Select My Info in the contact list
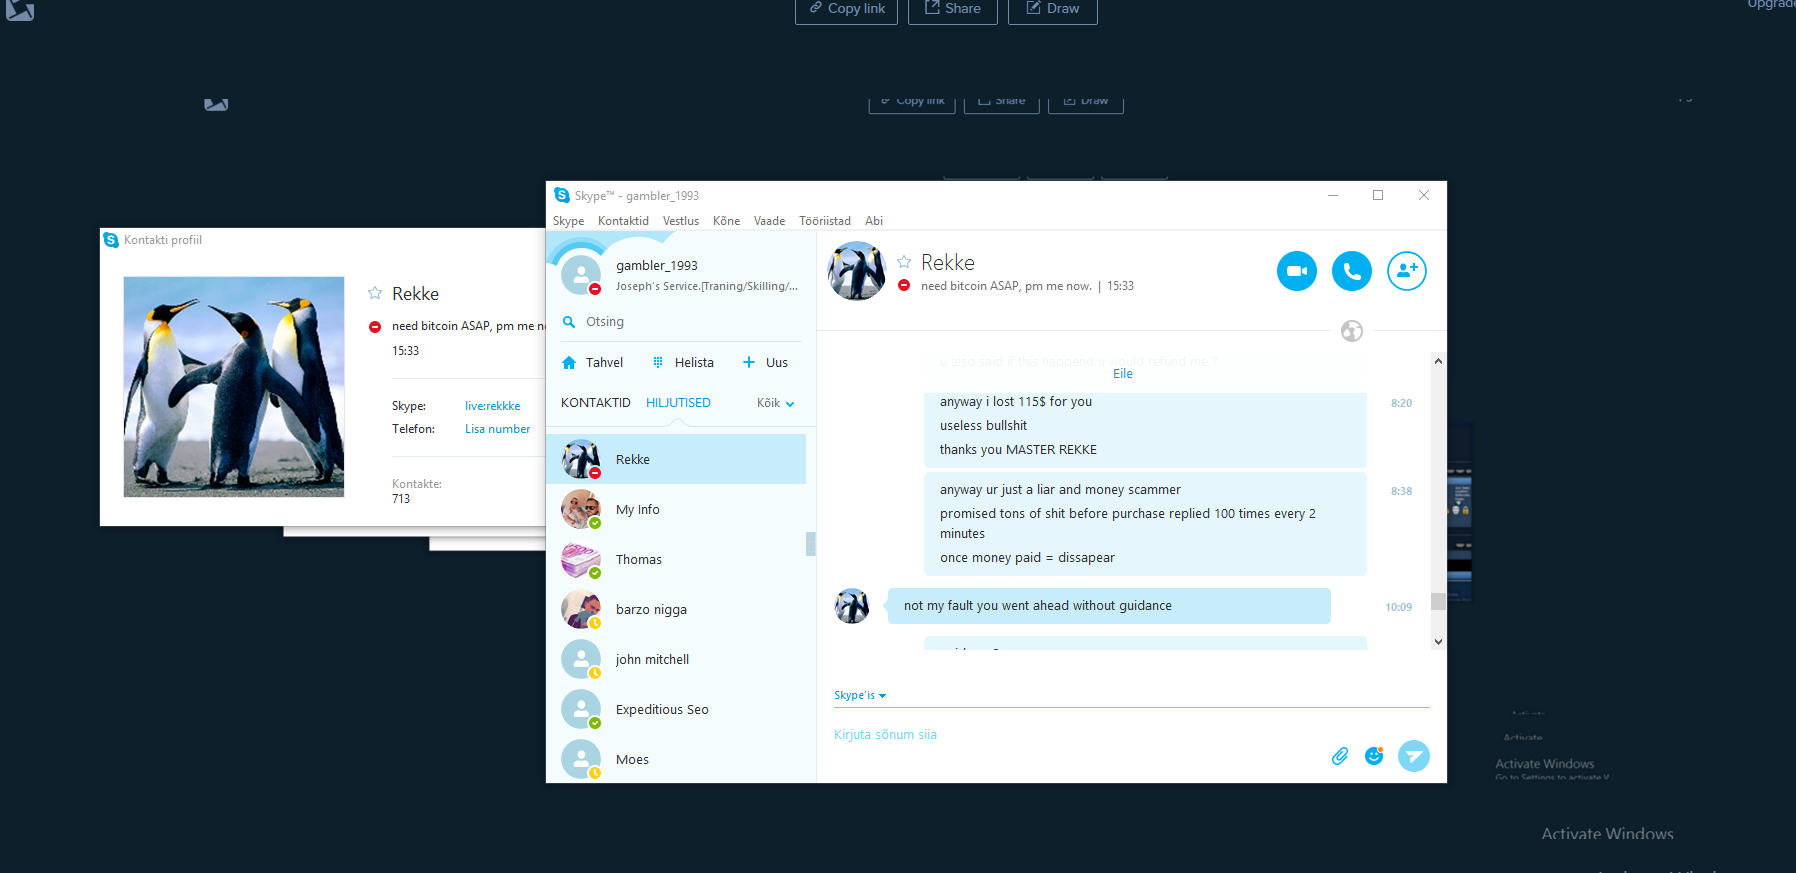1796x873 pixels. (x=676, y=509)
